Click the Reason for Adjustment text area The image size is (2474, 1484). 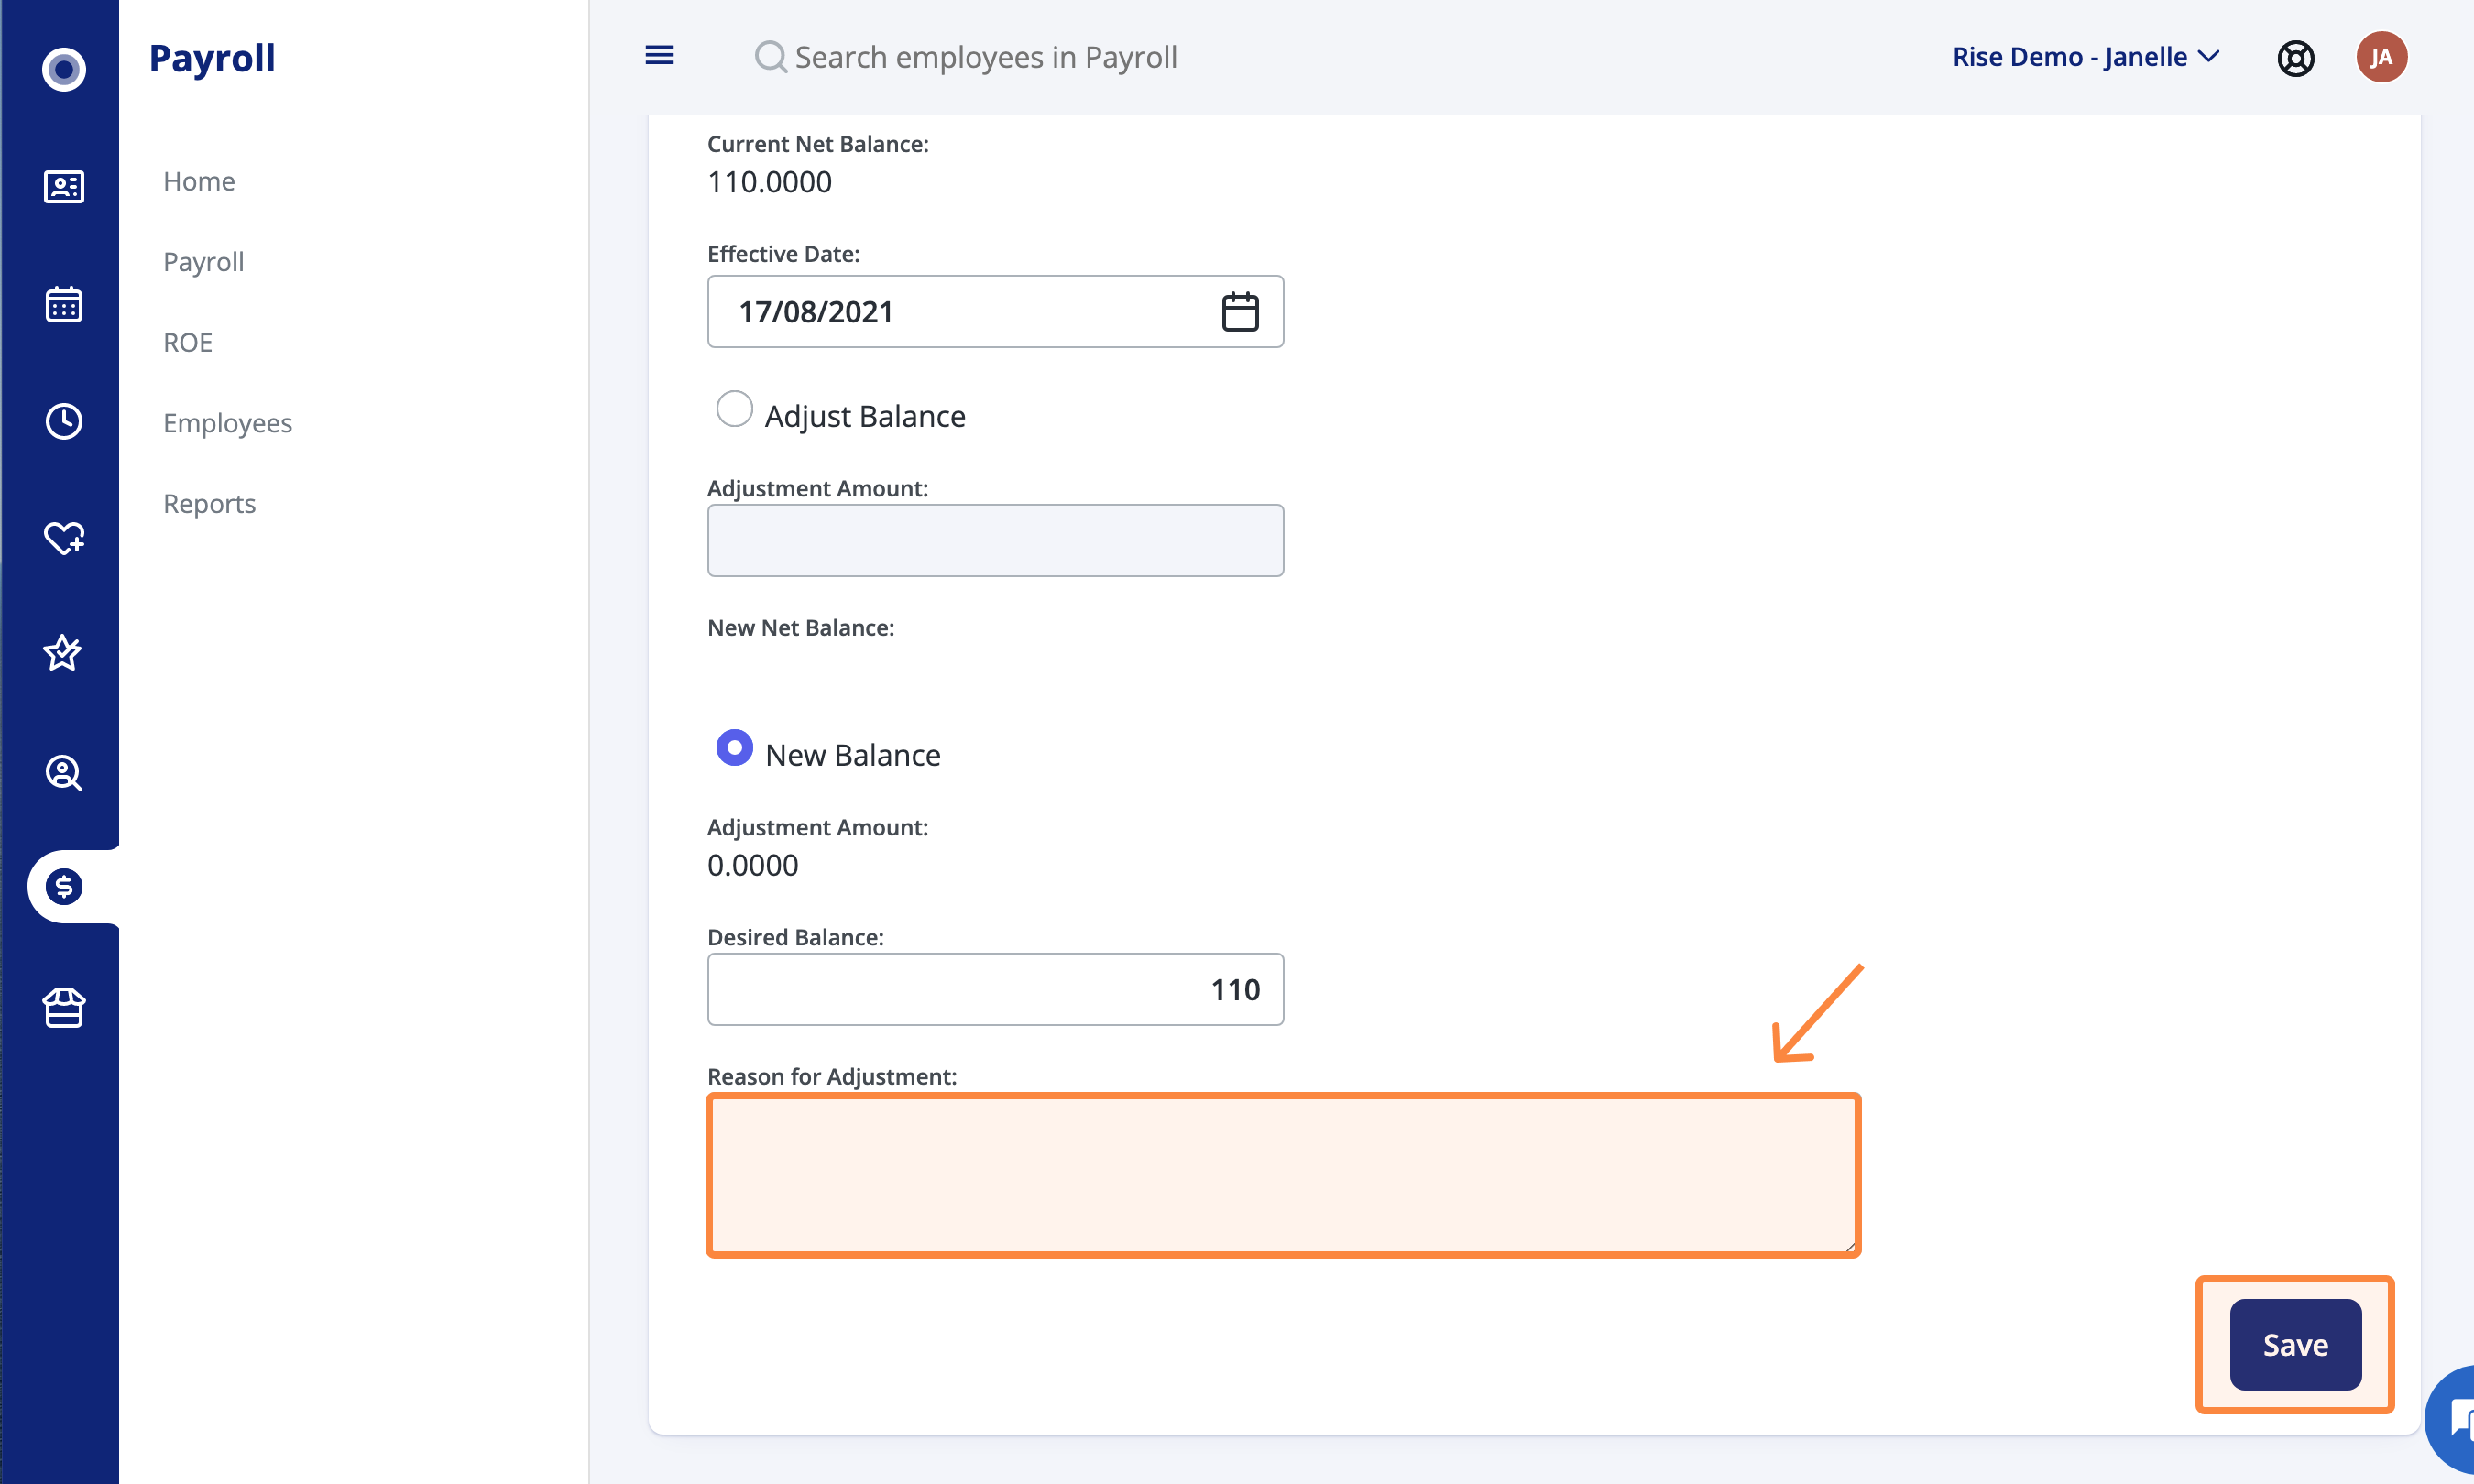(x=1283, y=1175)
